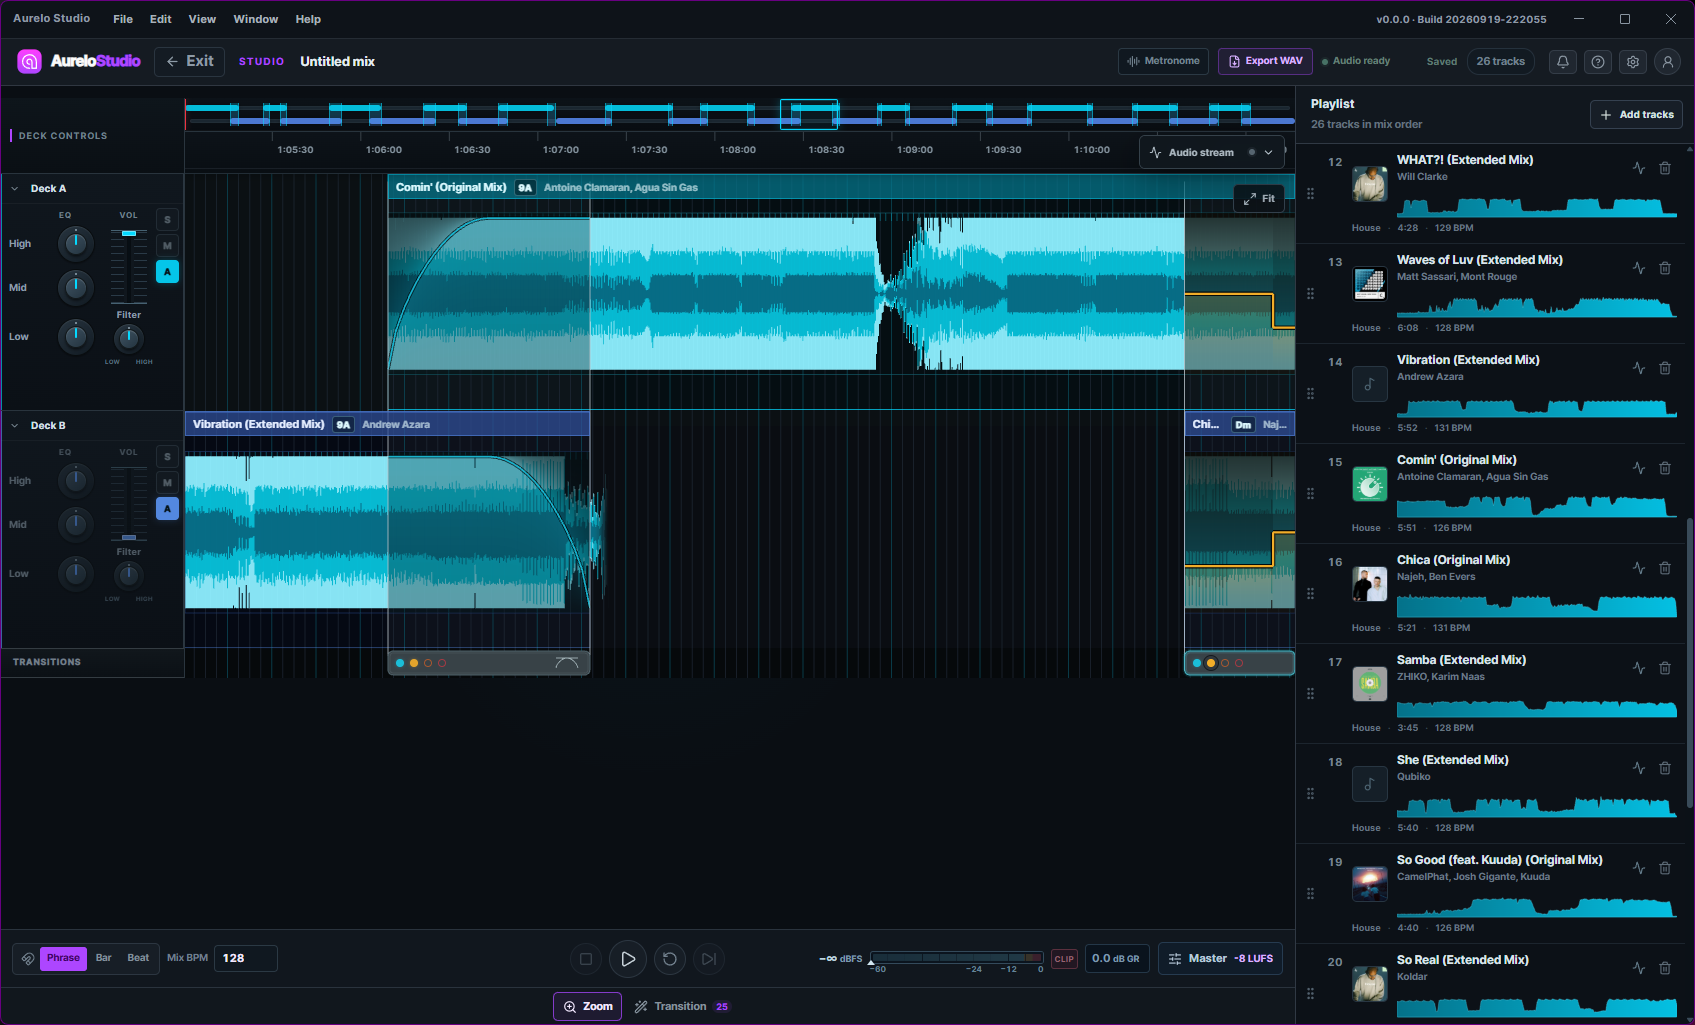Toggle Deck A solo button

[167, 220]
